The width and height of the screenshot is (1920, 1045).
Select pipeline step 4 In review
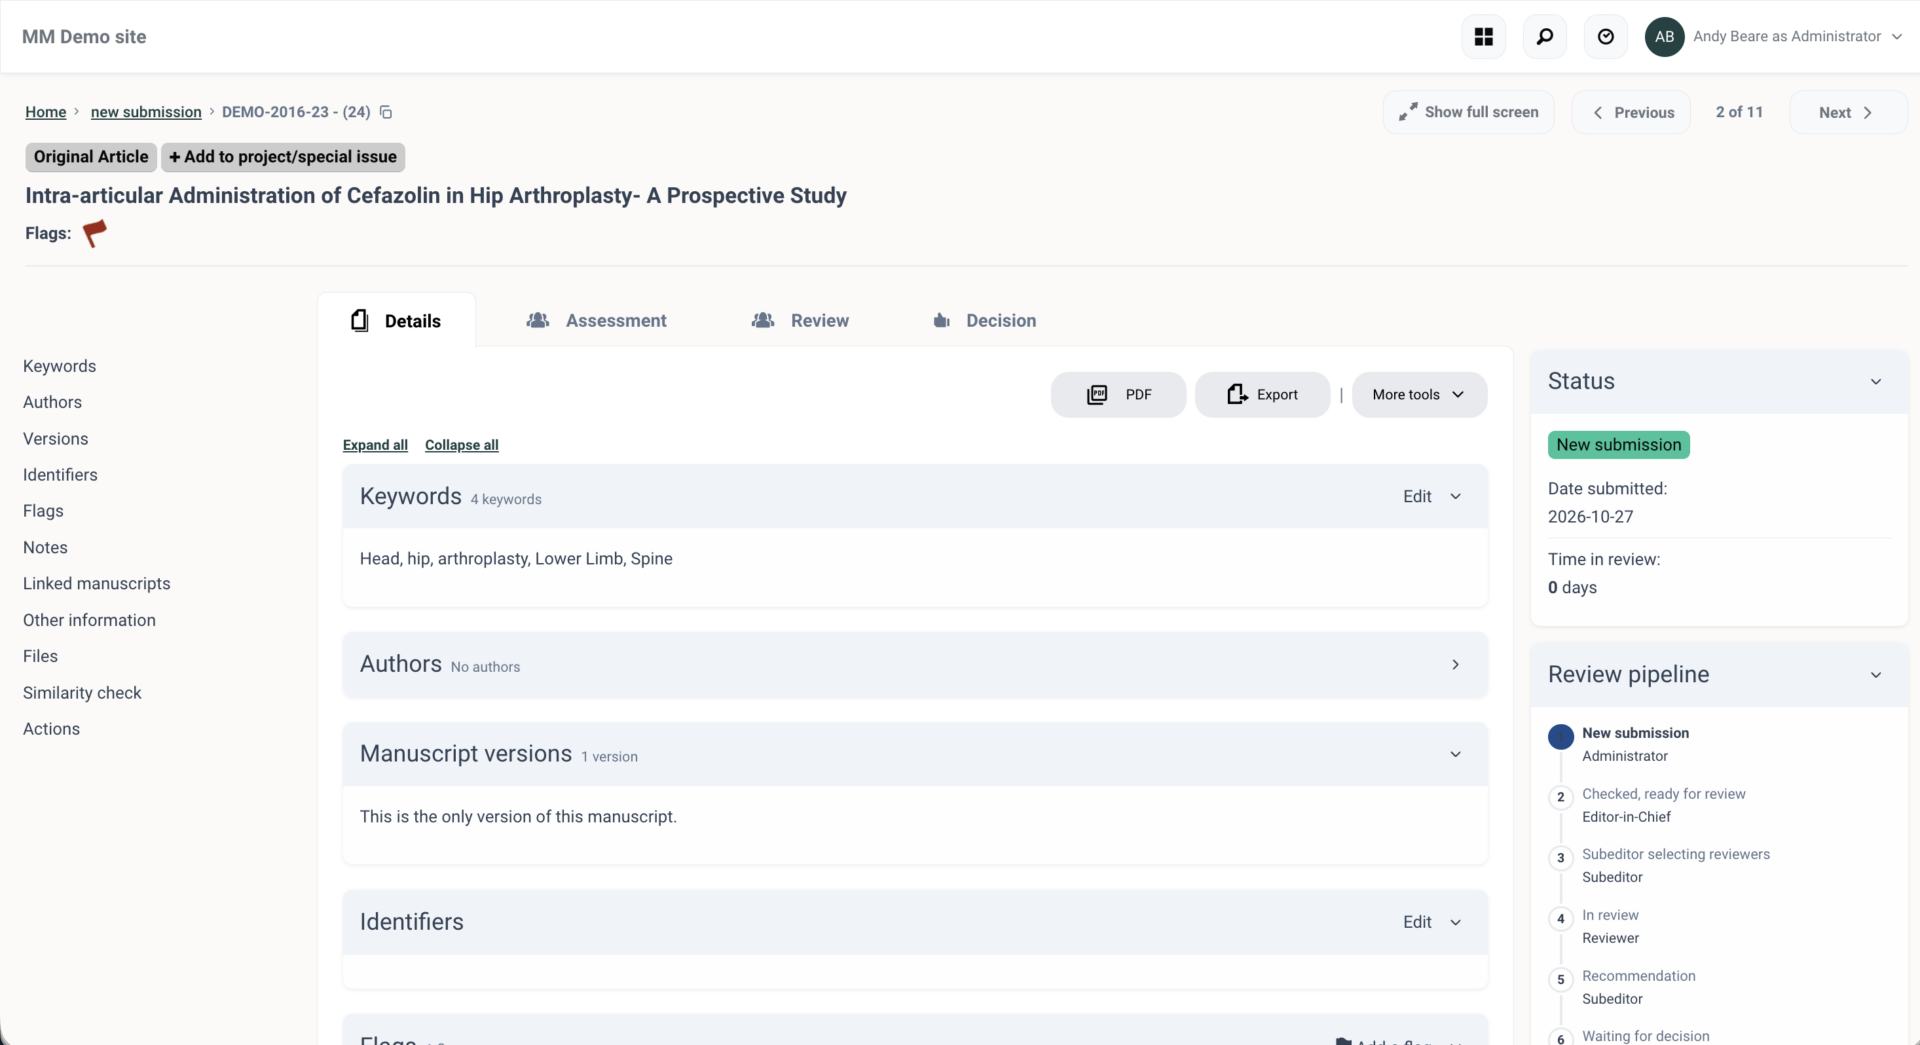[1610, 915]
